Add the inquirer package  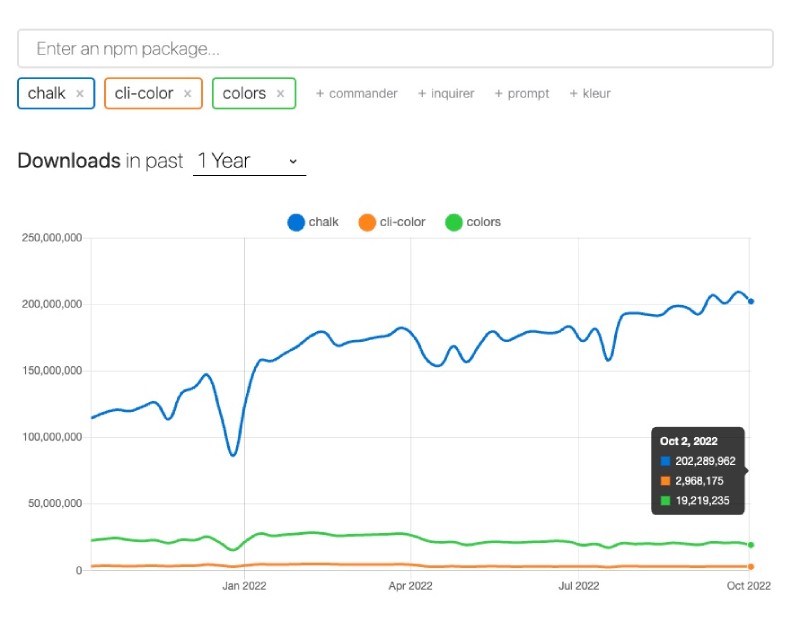point(446,93)
